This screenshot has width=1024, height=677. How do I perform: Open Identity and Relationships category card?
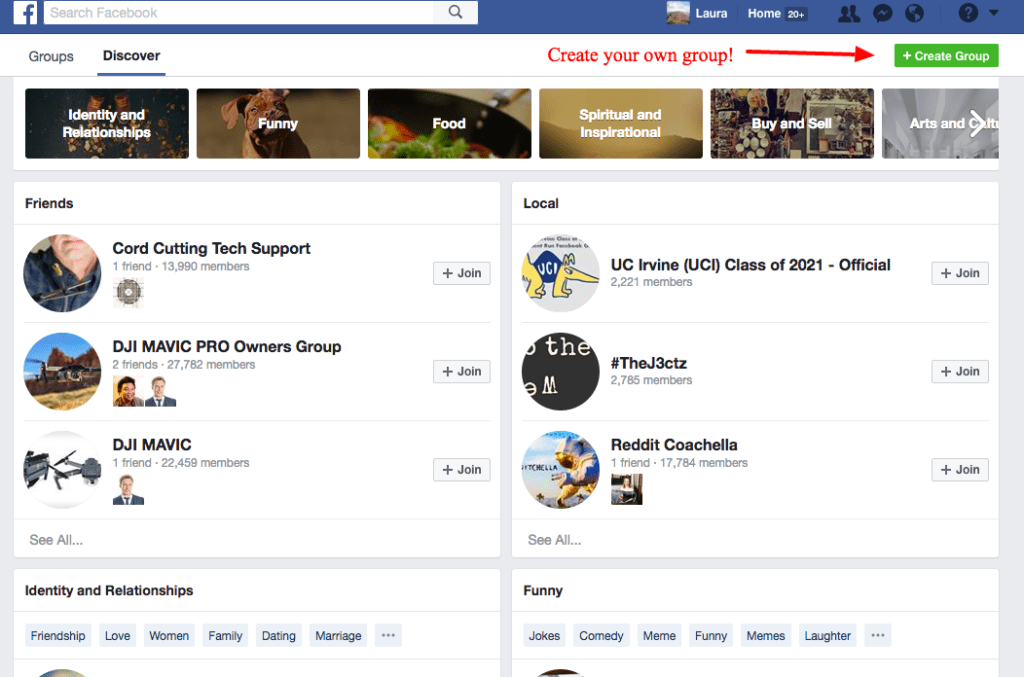pyautogui.click(x=107, y=123)
